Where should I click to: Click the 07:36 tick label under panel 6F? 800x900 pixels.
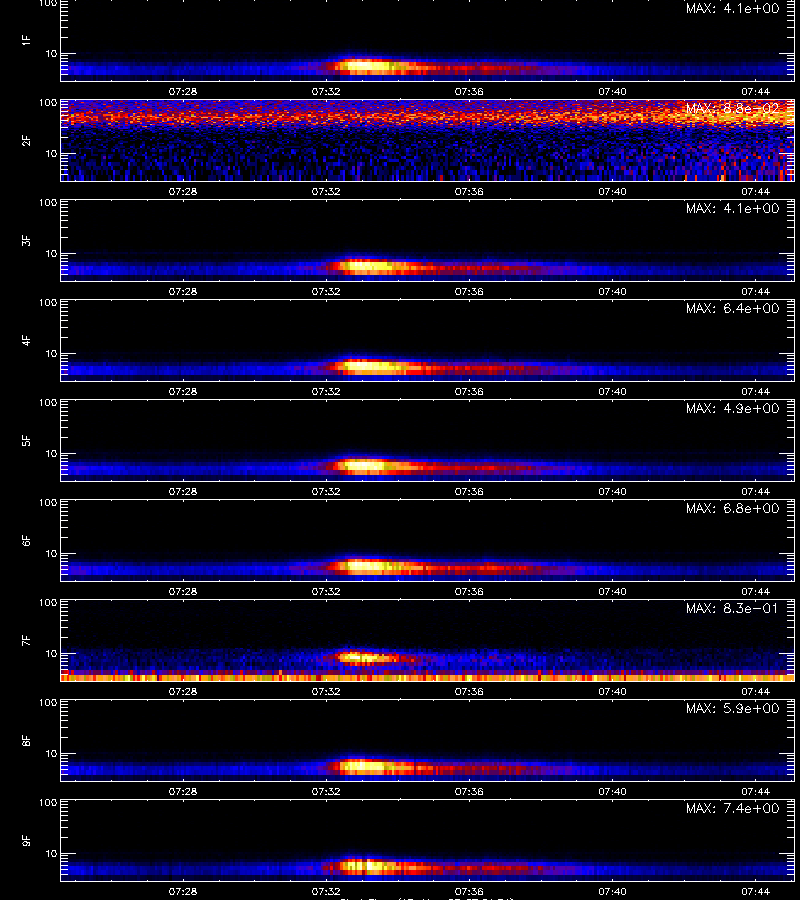coord(469,591)
